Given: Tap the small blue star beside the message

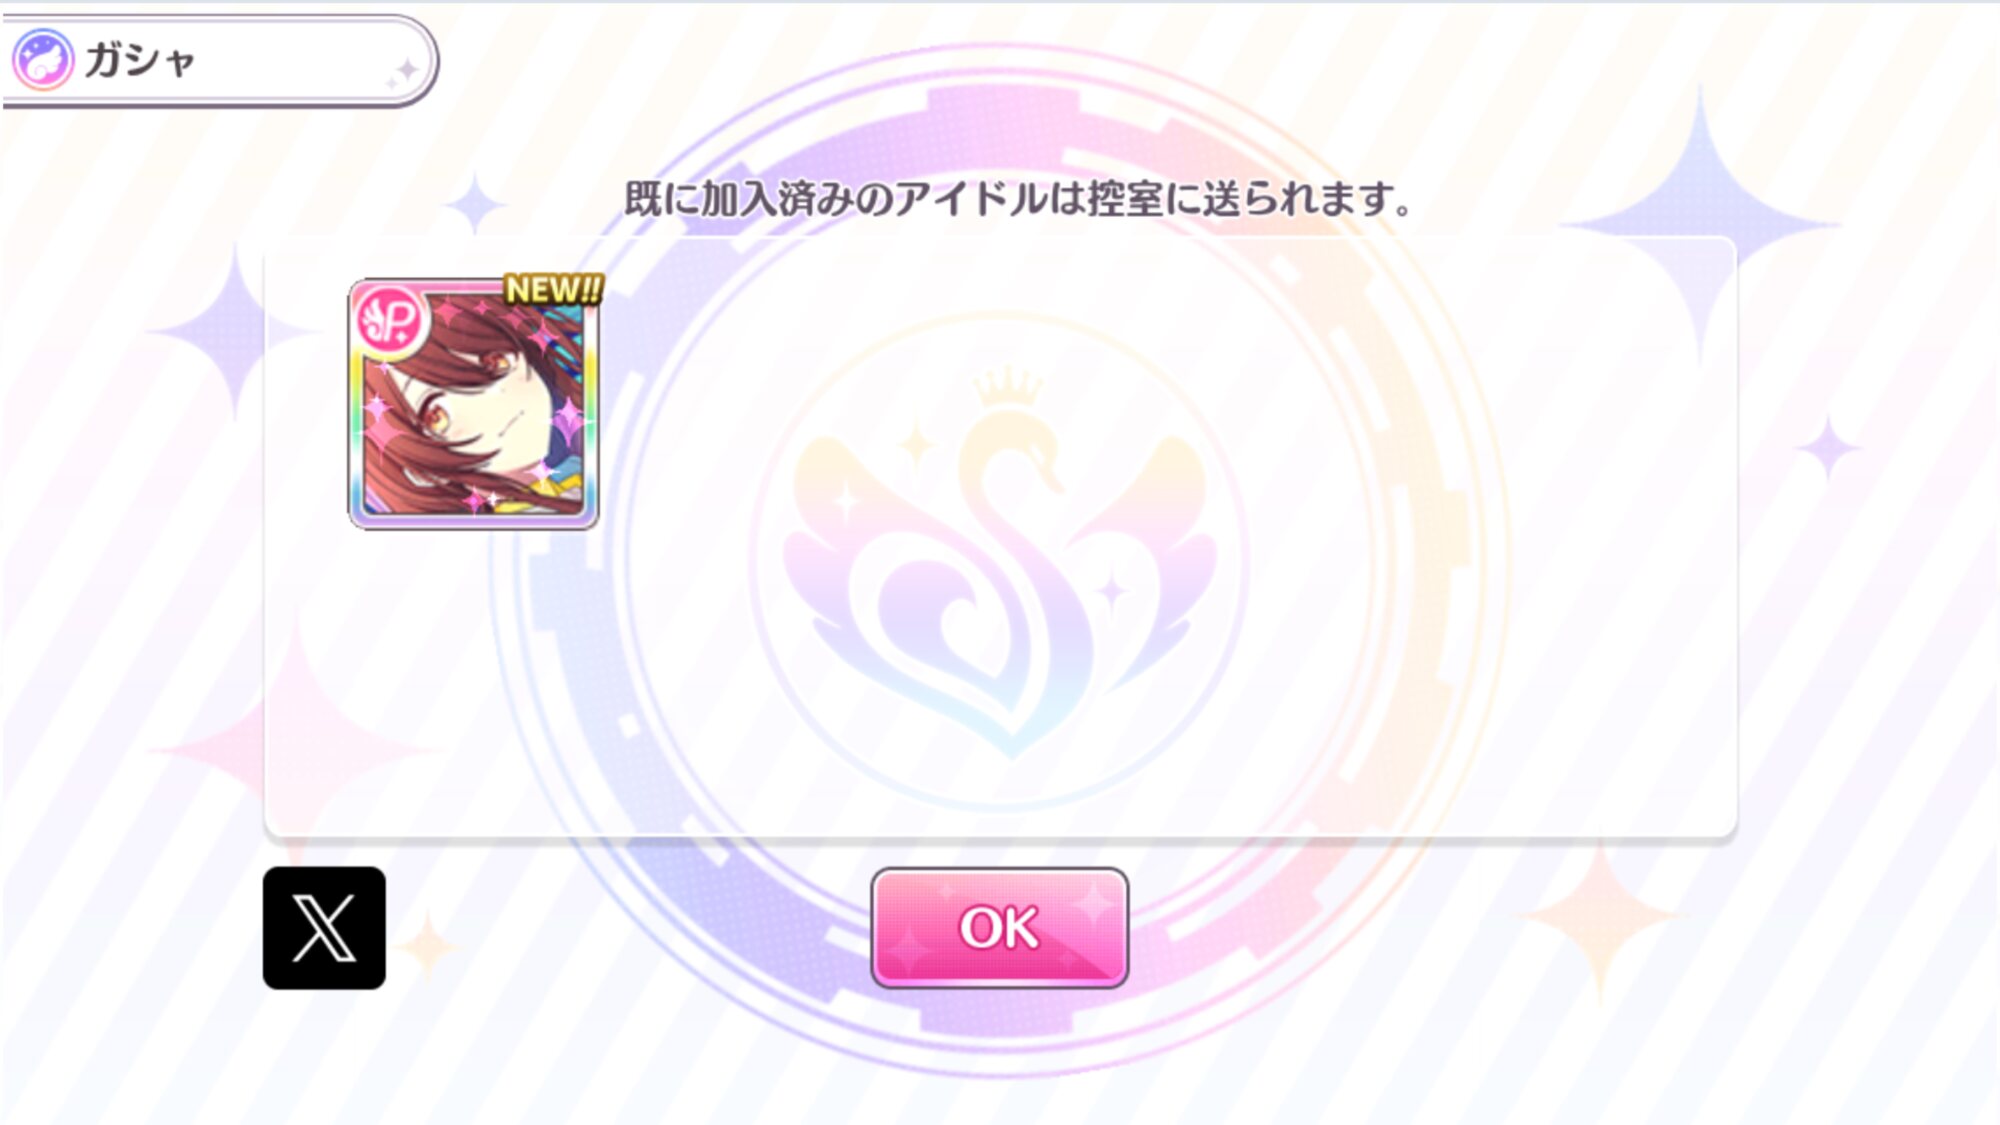Looking at the screenshot, I should pos(476,205).
